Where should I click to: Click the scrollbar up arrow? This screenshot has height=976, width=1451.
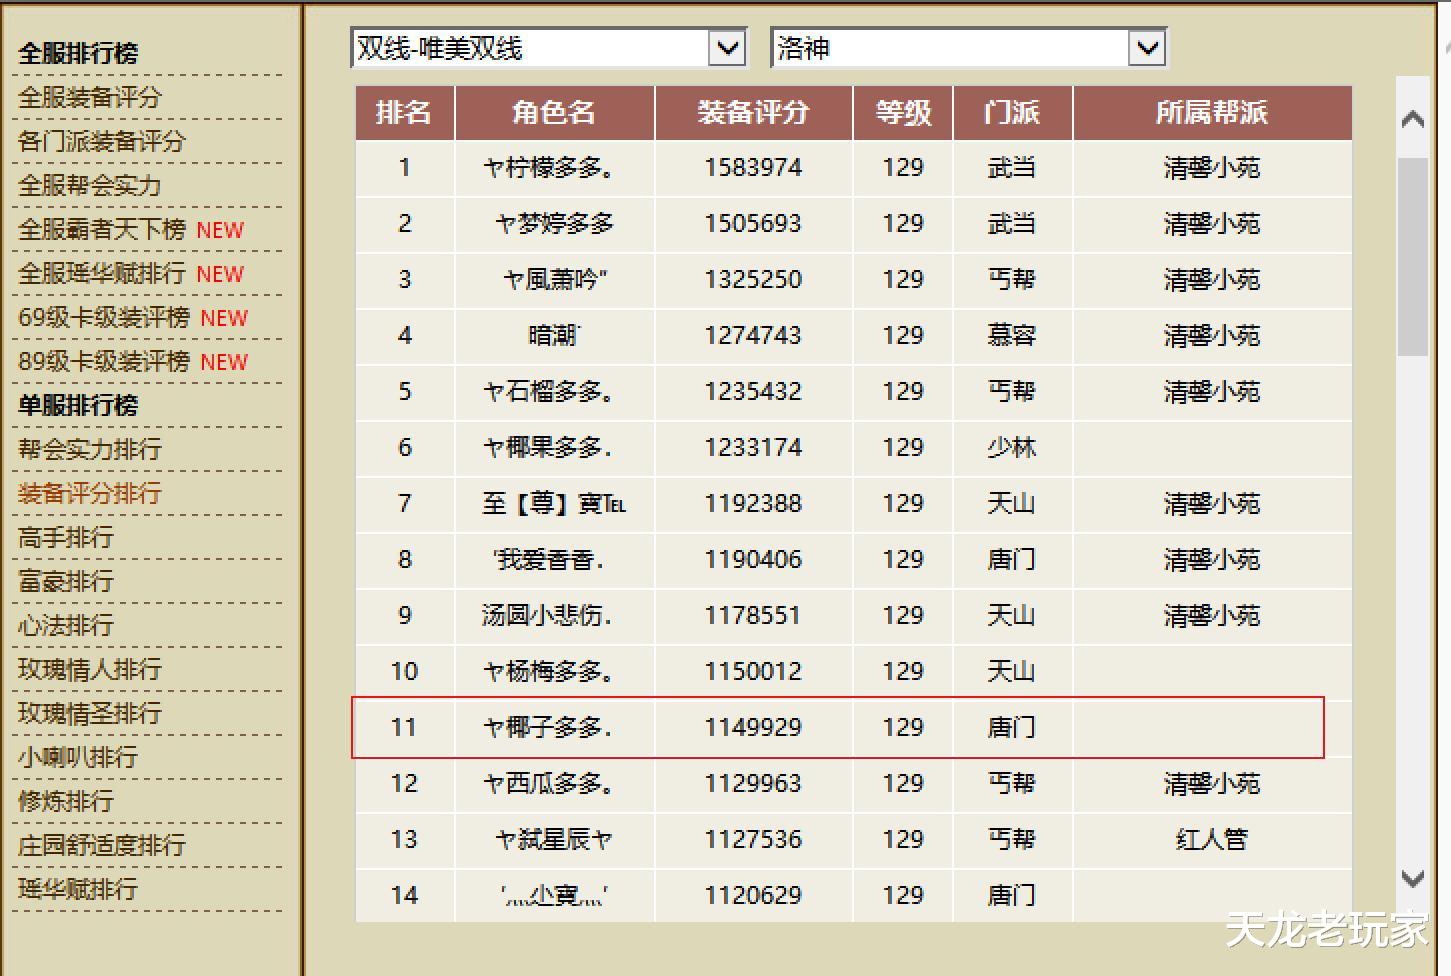1413,120
